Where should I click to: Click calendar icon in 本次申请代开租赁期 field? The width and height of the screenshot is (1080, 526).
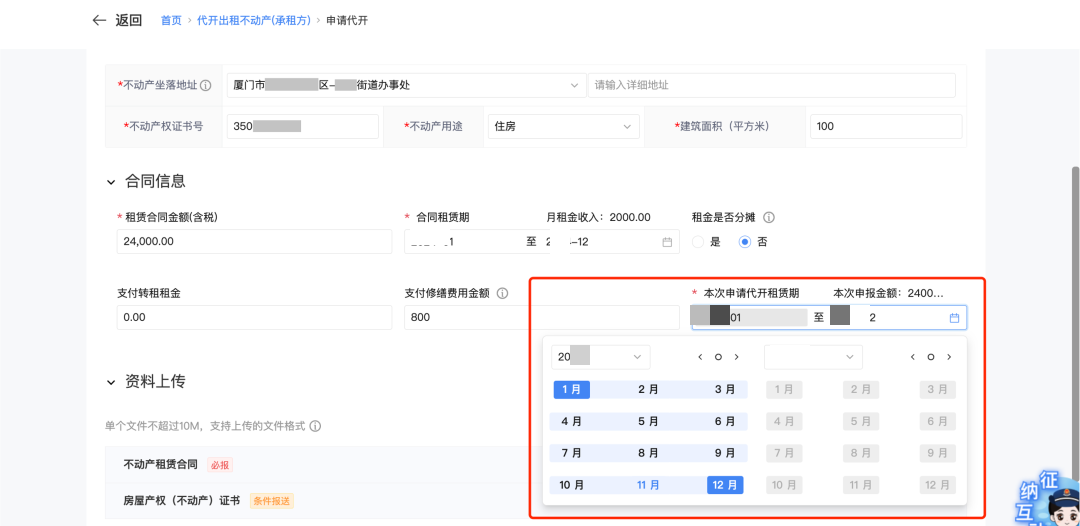(x=954, y=318)
